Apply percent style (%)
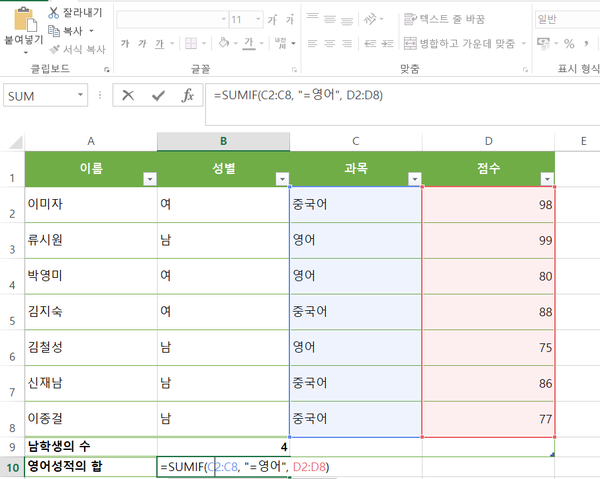Screen dimensions: 600x479 click(x=569, y=44)
